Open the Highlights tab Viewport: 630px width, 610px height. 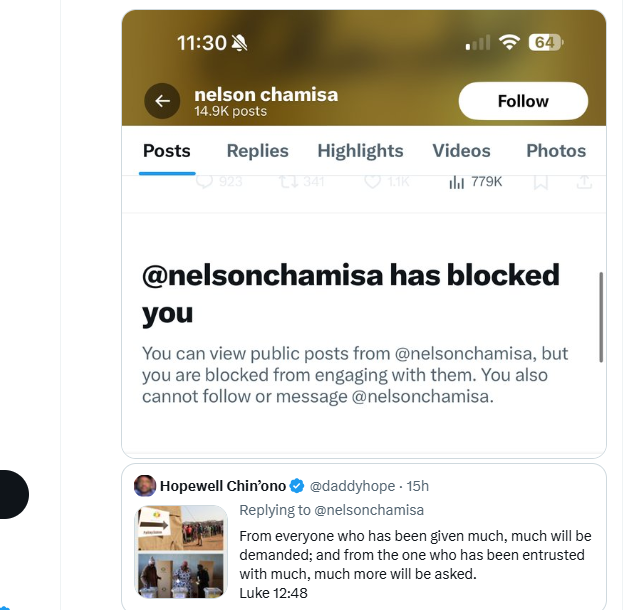[360, 151]
